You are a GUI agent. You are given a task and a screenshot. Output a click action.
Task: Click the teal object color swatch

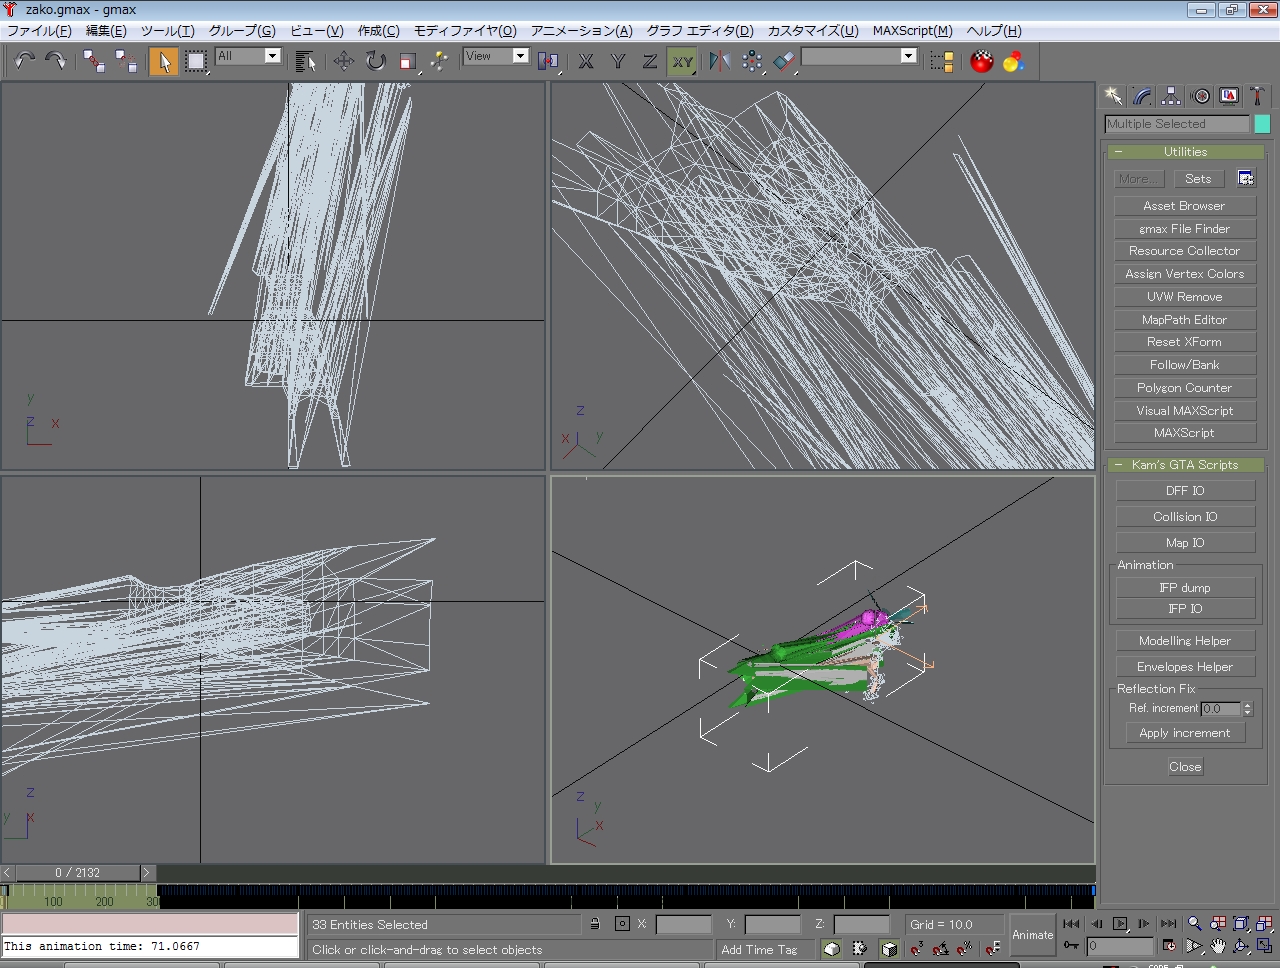1262,124
